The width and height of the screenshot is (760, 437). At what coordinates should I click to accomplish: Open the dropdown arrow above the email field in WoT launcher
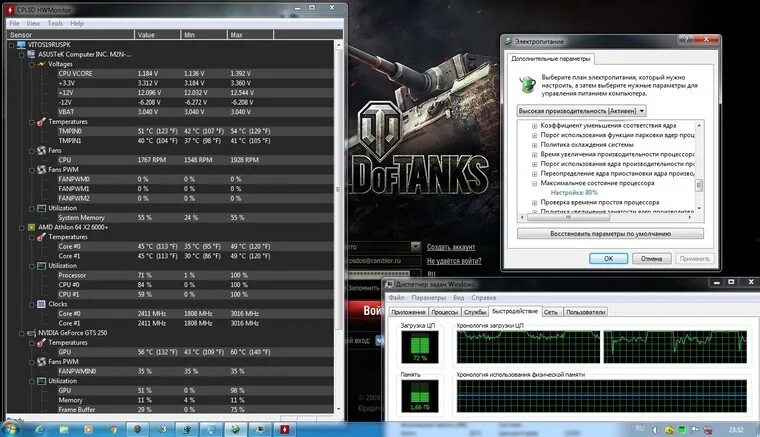(415, 247)
